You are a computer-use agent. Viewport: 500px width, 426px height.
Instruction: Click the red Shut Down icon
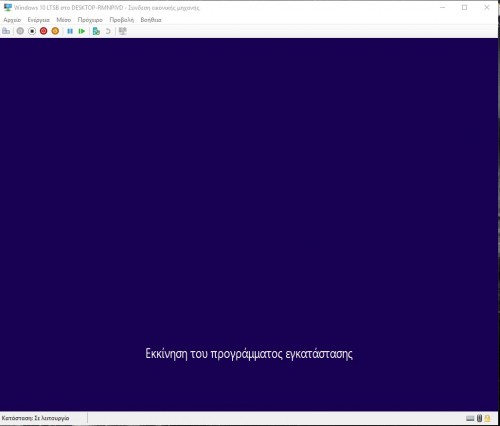44,31
